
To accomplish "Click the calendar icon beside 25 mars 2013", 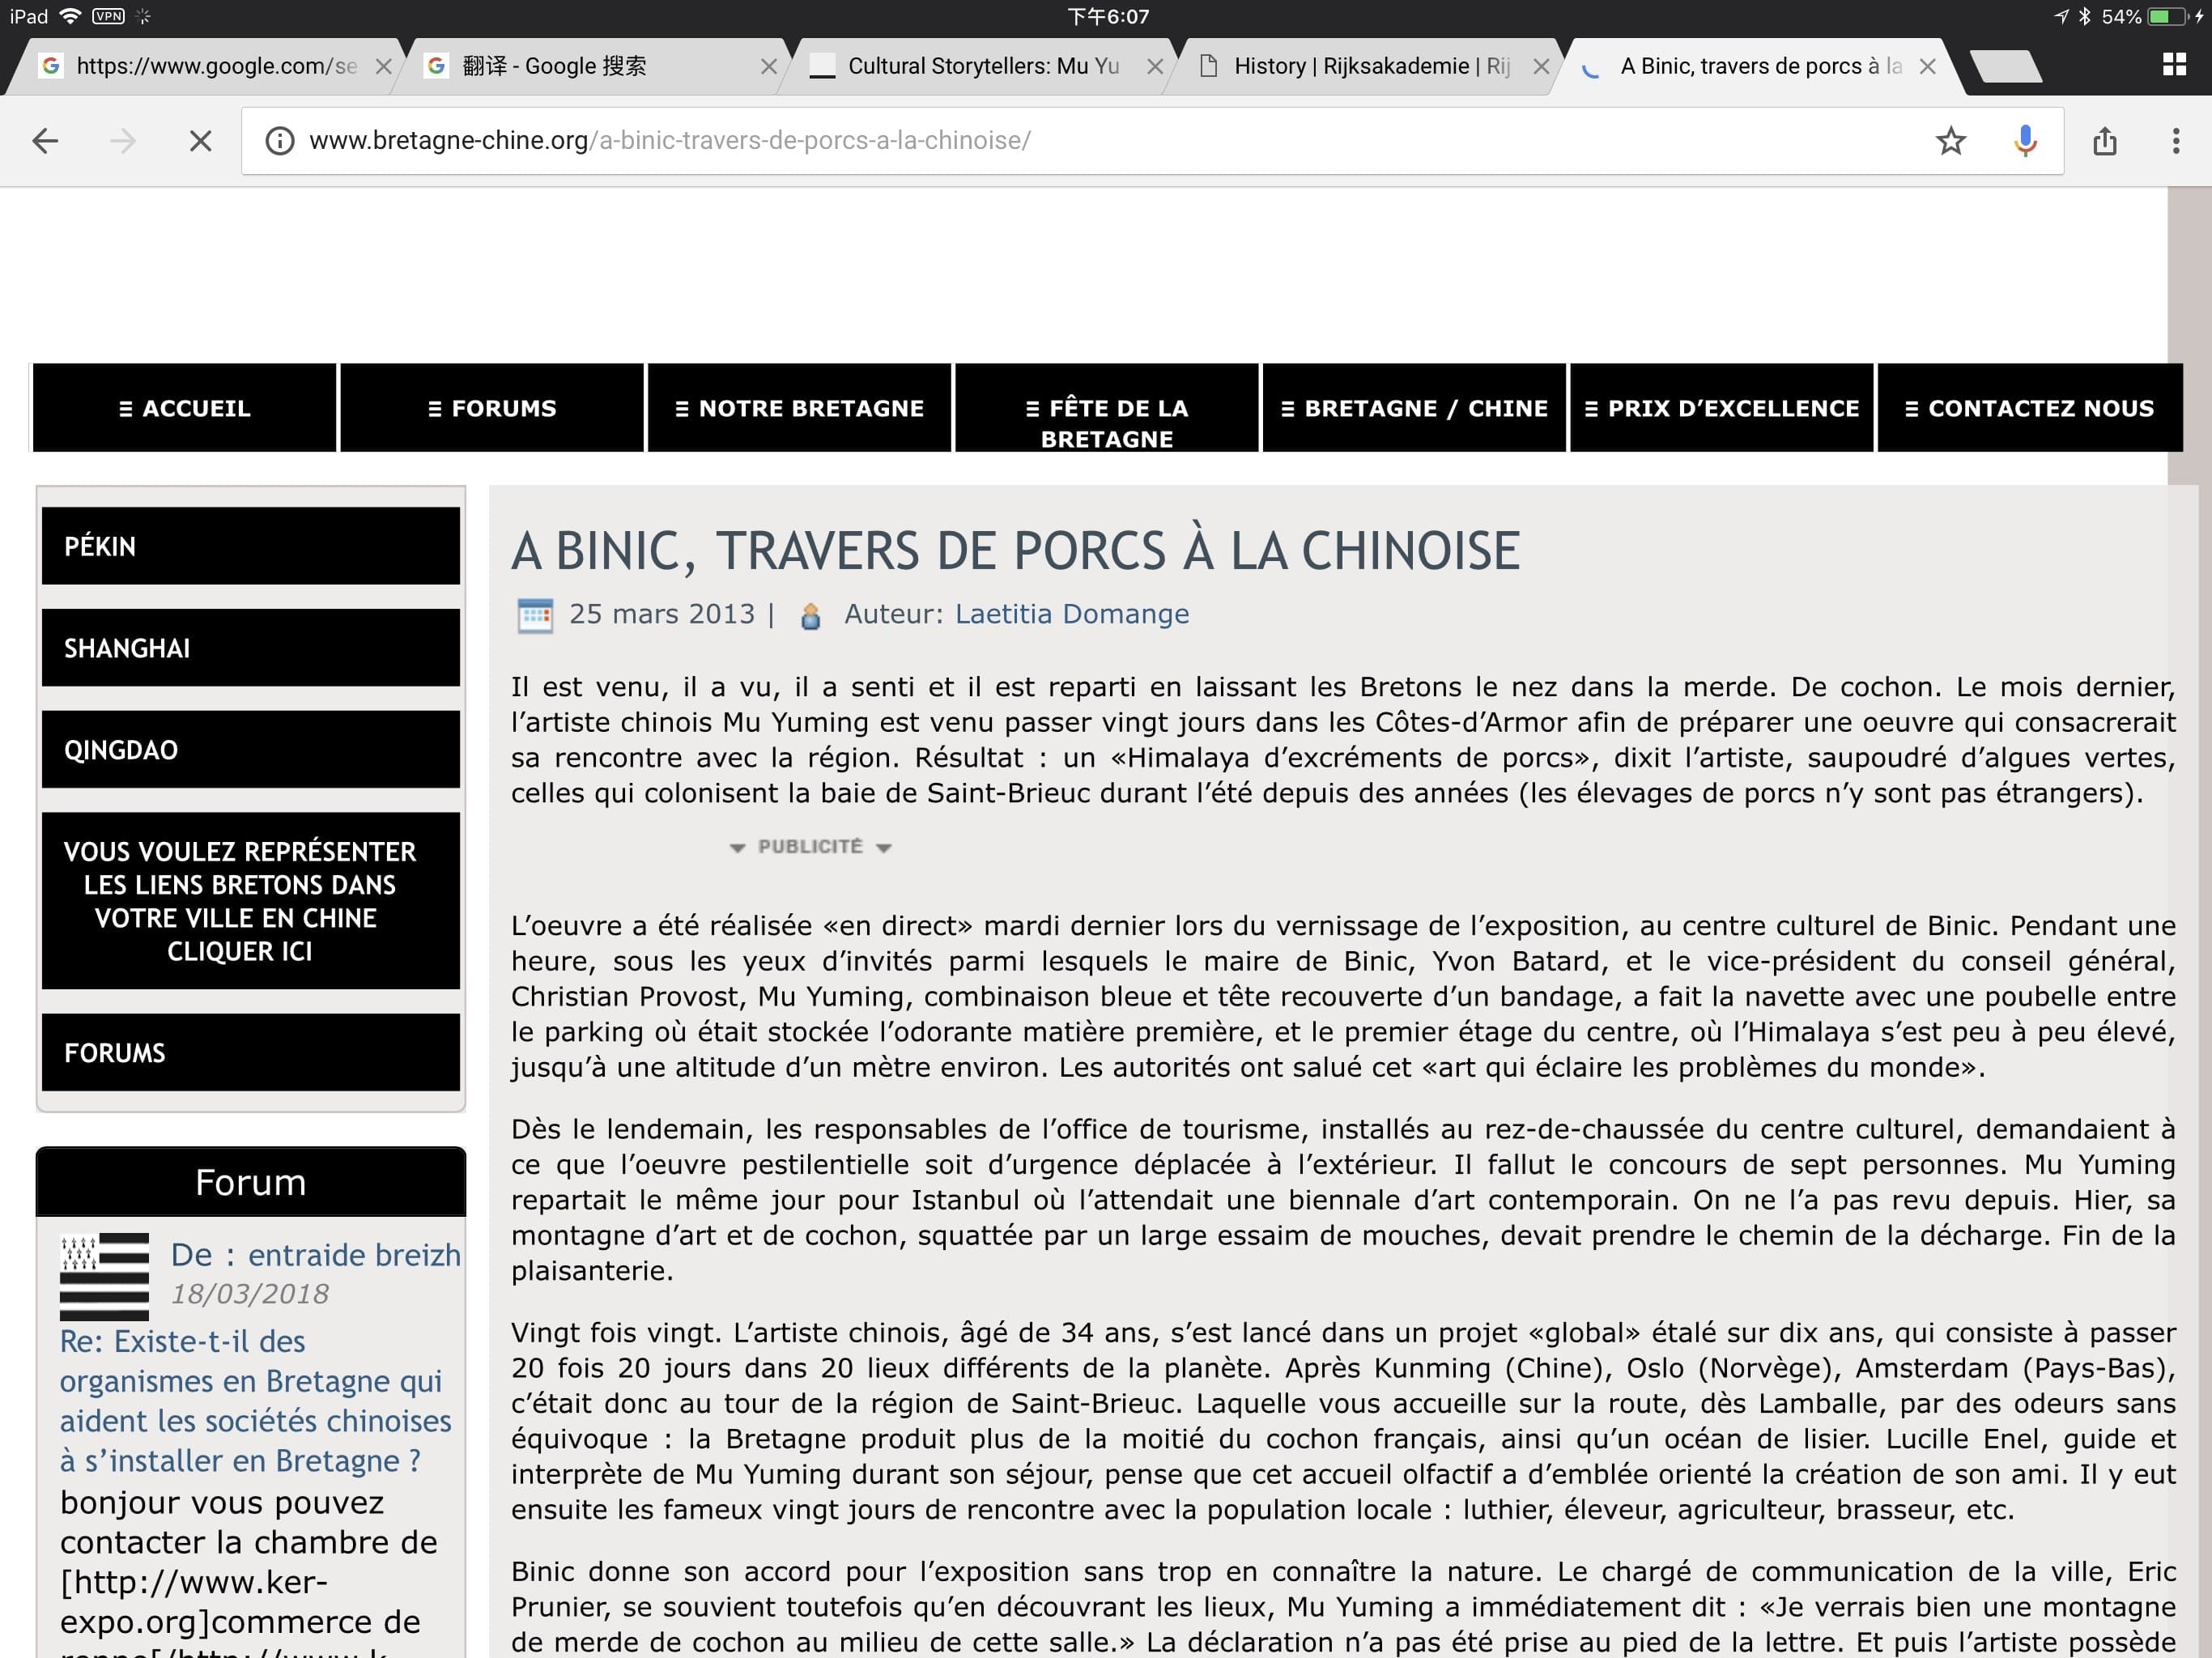I will [535, 615].
